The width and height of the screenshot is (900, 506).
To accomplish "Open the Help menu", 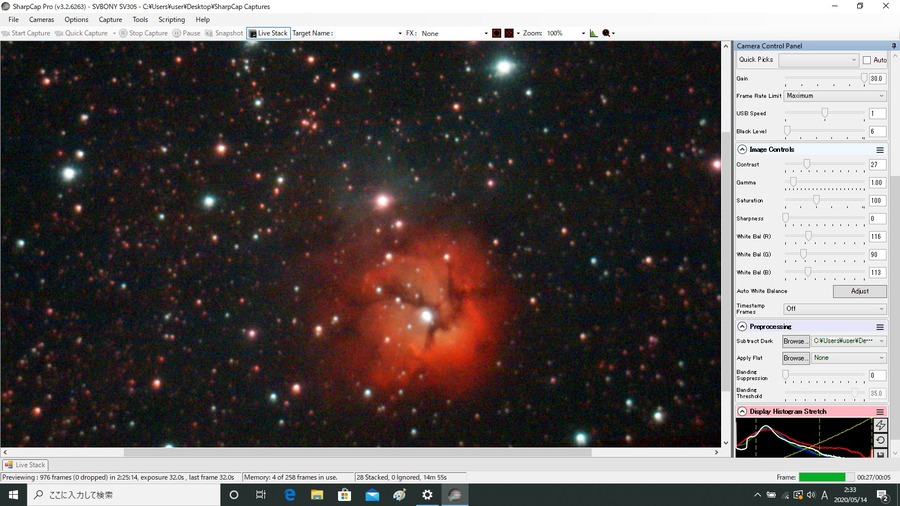I will (203, 20).
